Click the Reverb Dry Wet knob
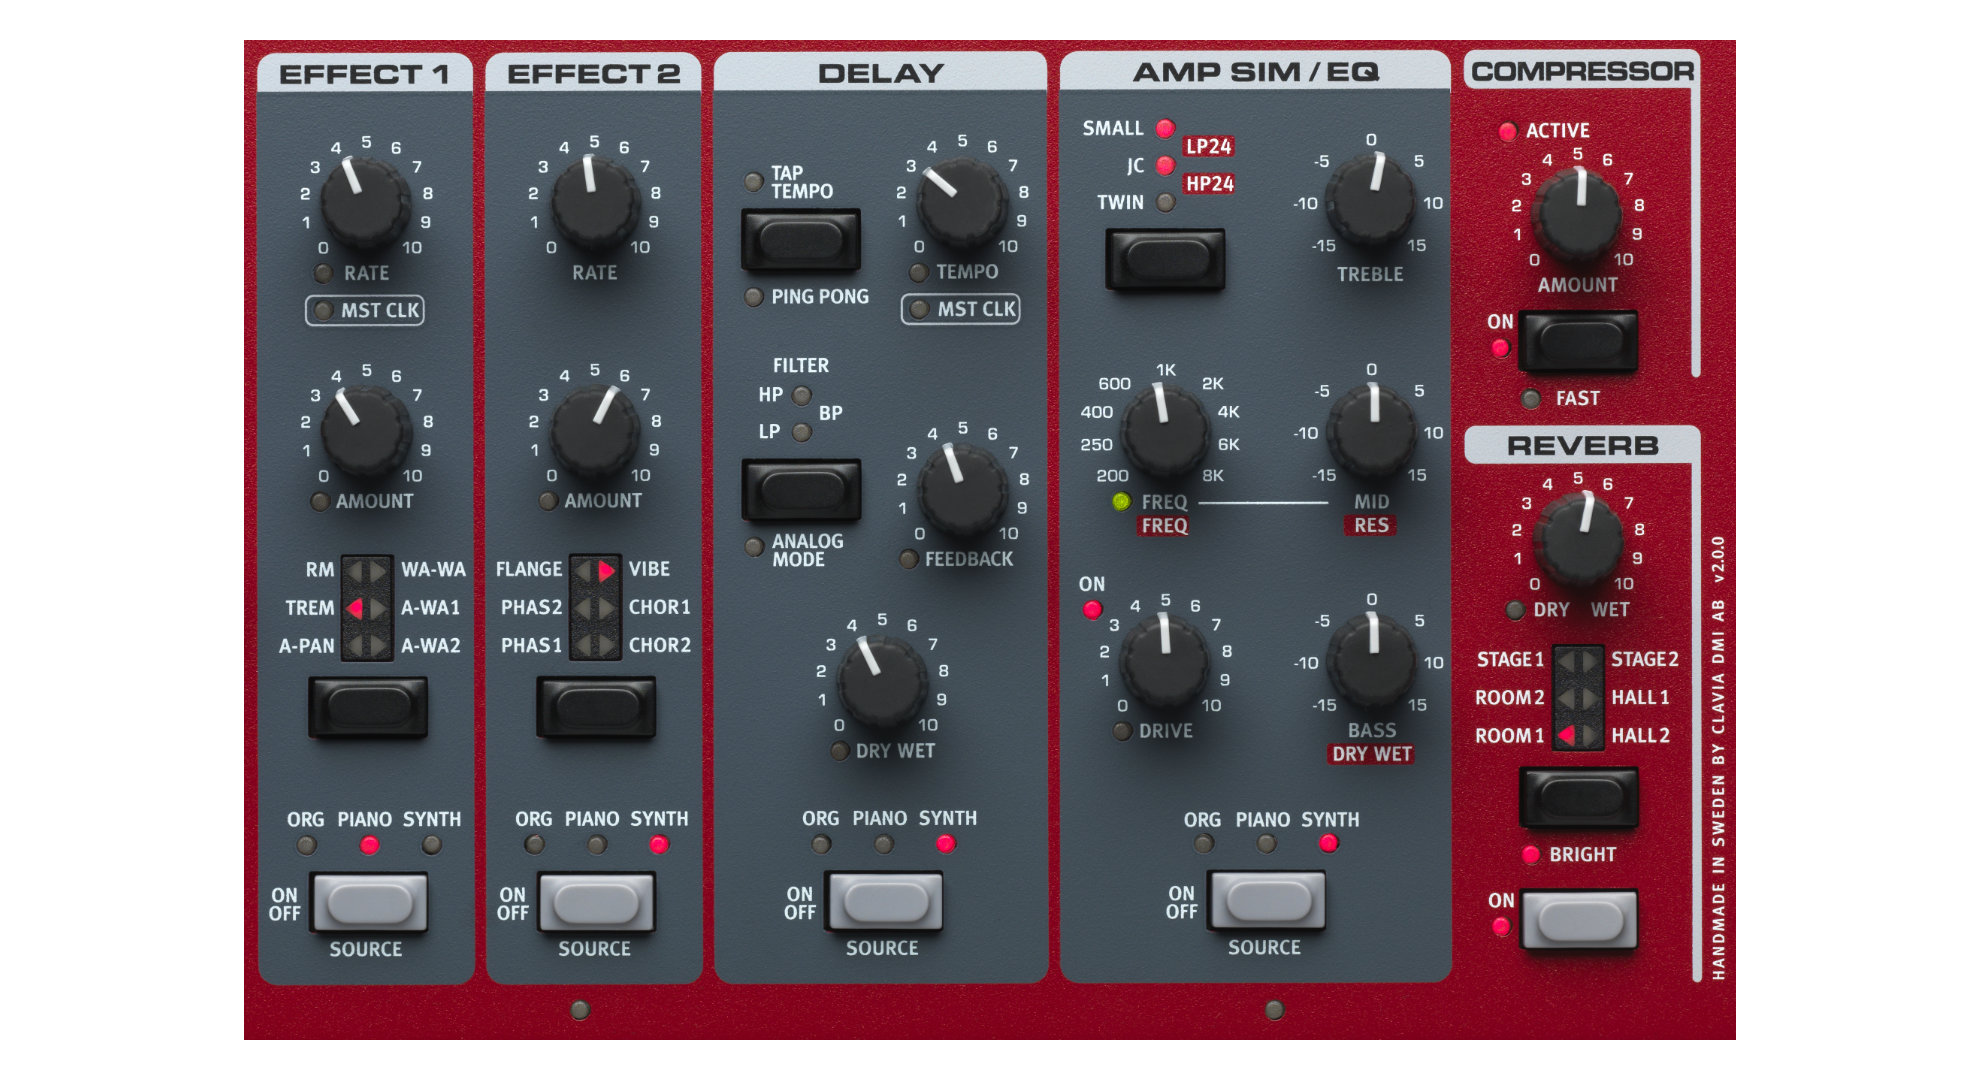1980x1080 pixels. pos(1578,540)
